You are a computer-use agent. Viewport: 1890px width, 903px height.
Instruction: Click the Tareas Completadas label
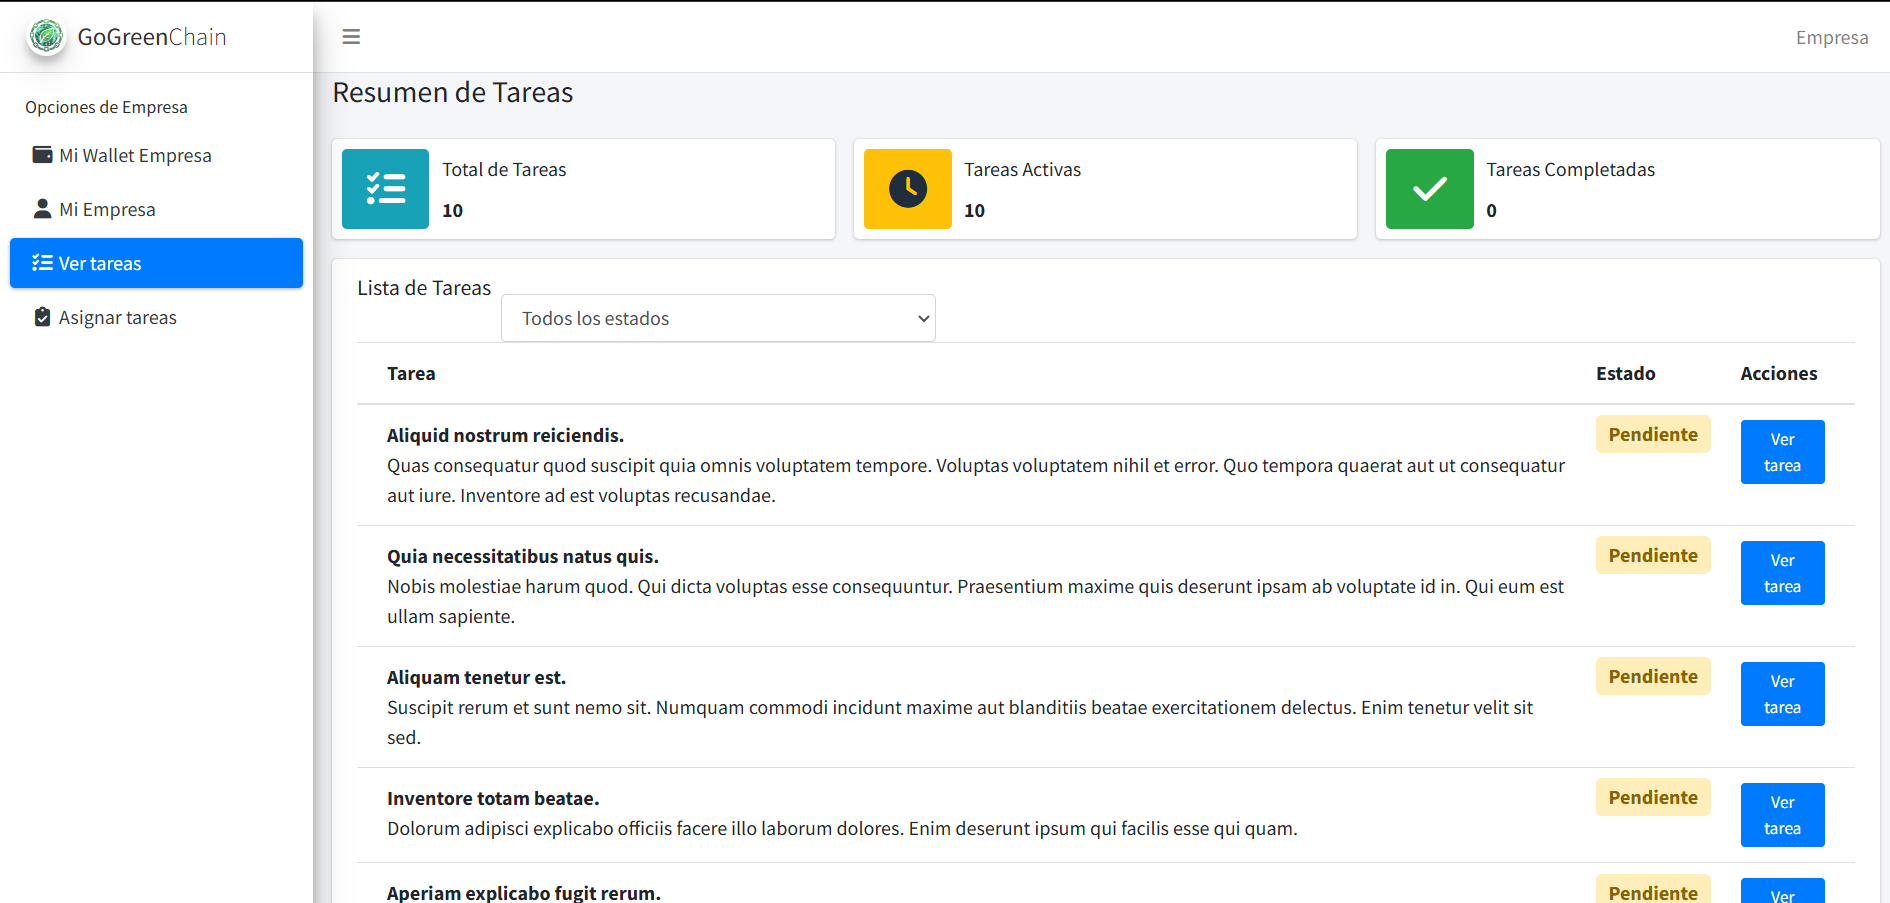coord(1570,169)
